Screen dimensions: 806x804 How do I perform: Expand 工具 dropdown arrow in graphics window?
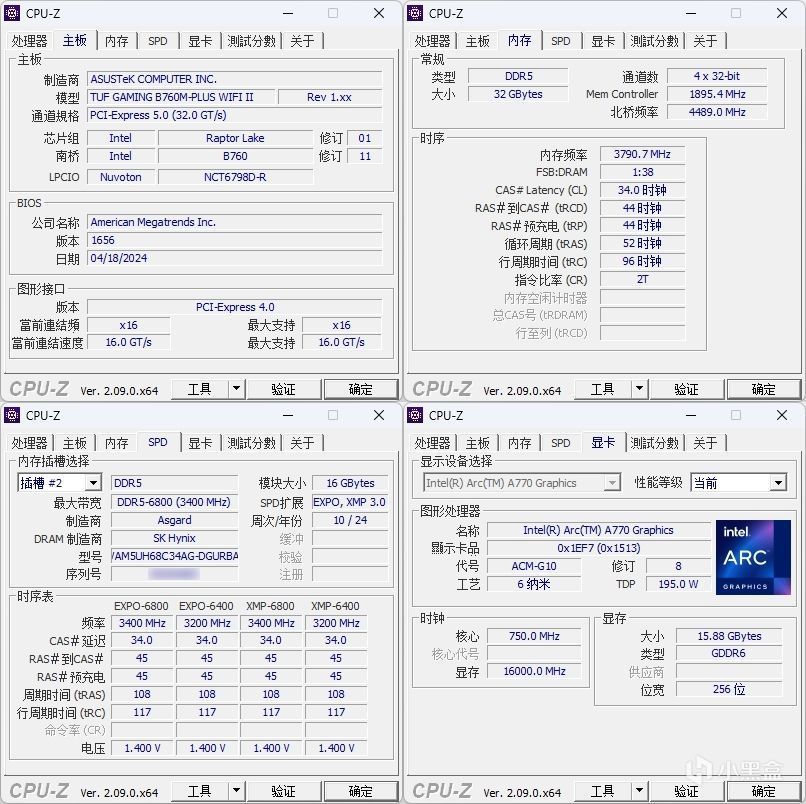639,791
